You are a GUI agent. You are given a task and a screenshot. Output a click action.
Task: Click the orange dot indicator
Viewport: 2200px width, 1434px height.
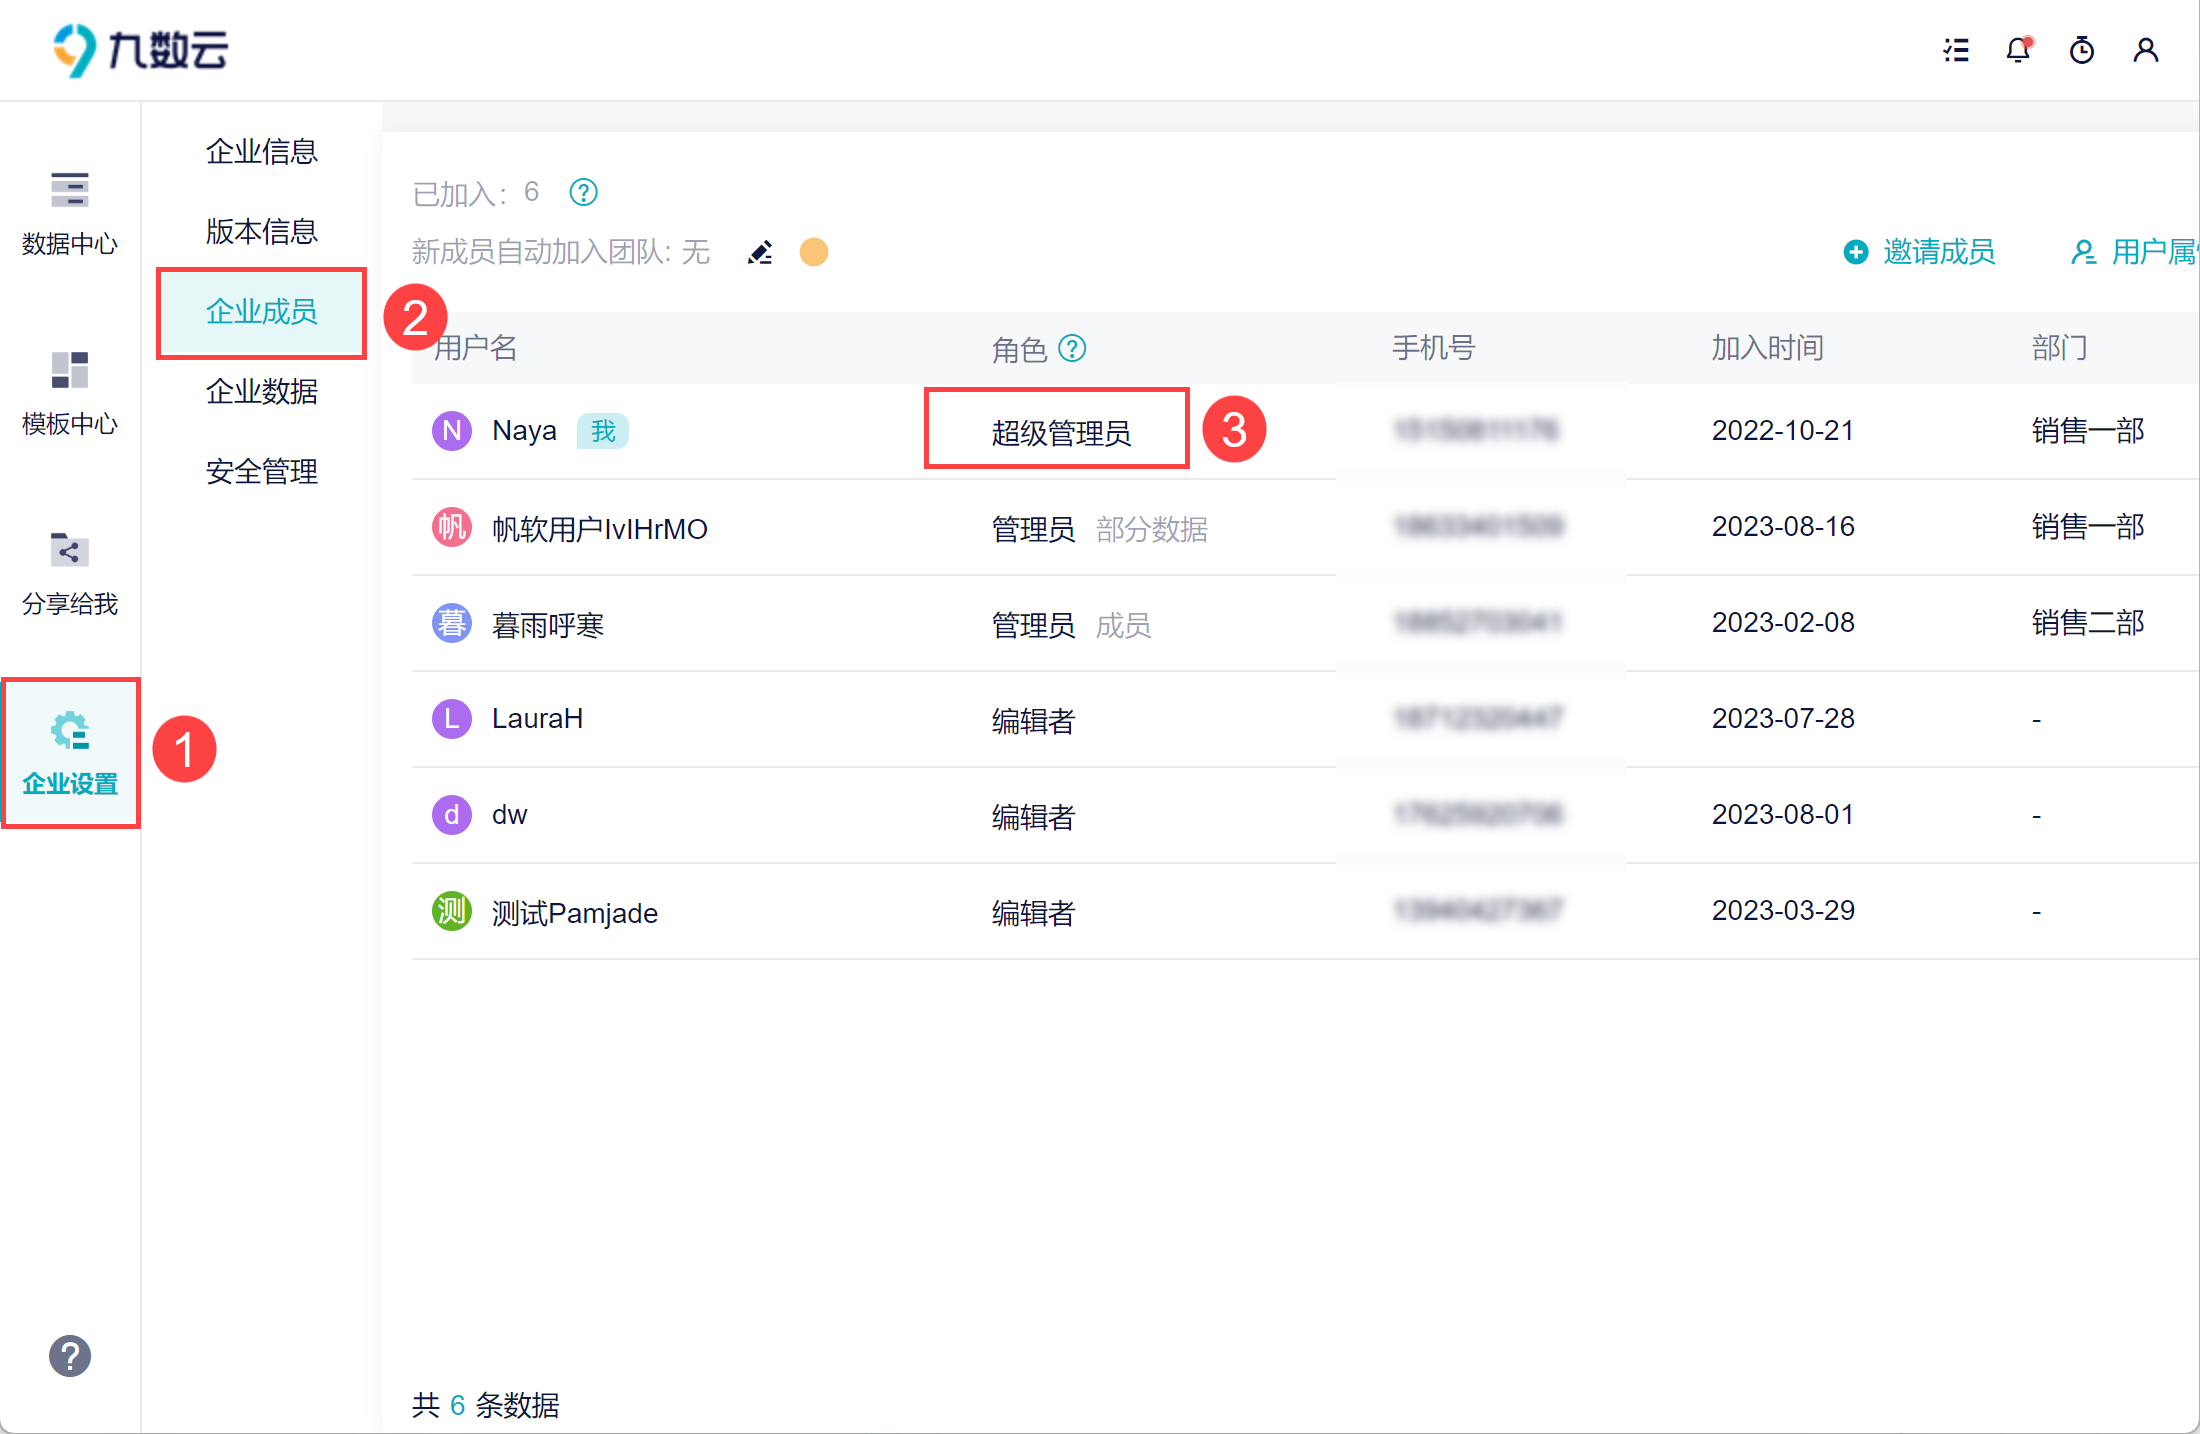click(814, 252)
